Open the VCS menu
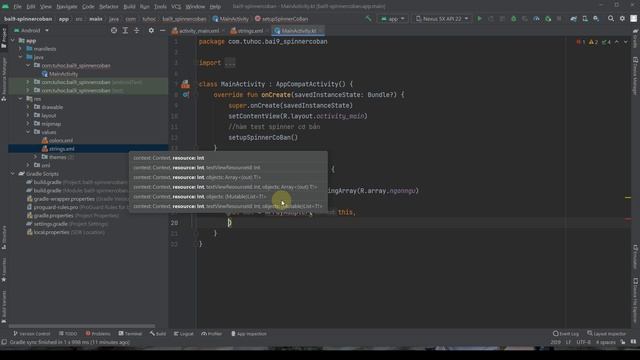640x360 pixels. [176, 7]
